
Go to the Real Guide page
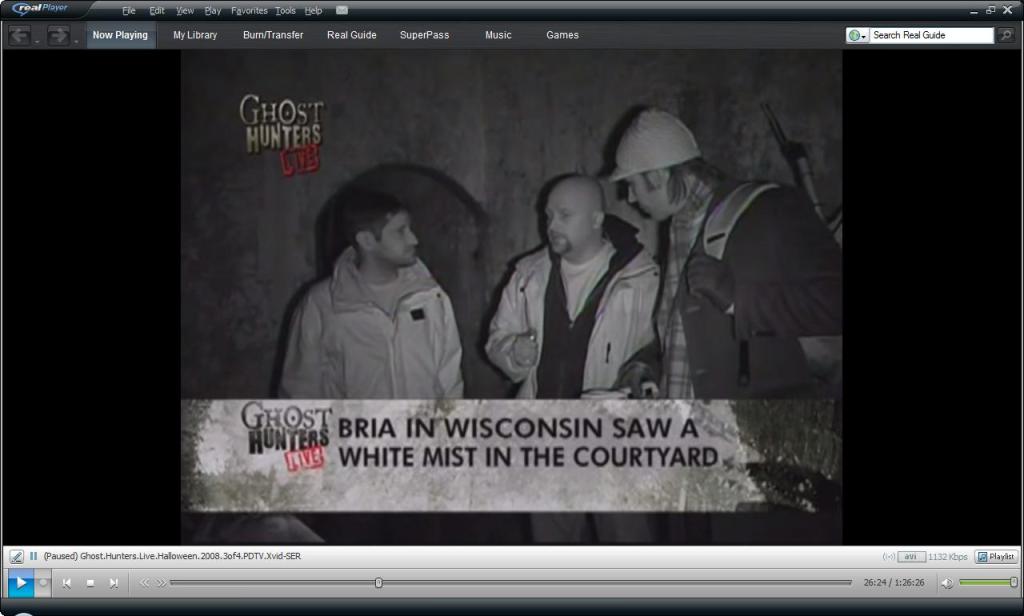click(x=350, y=34)
